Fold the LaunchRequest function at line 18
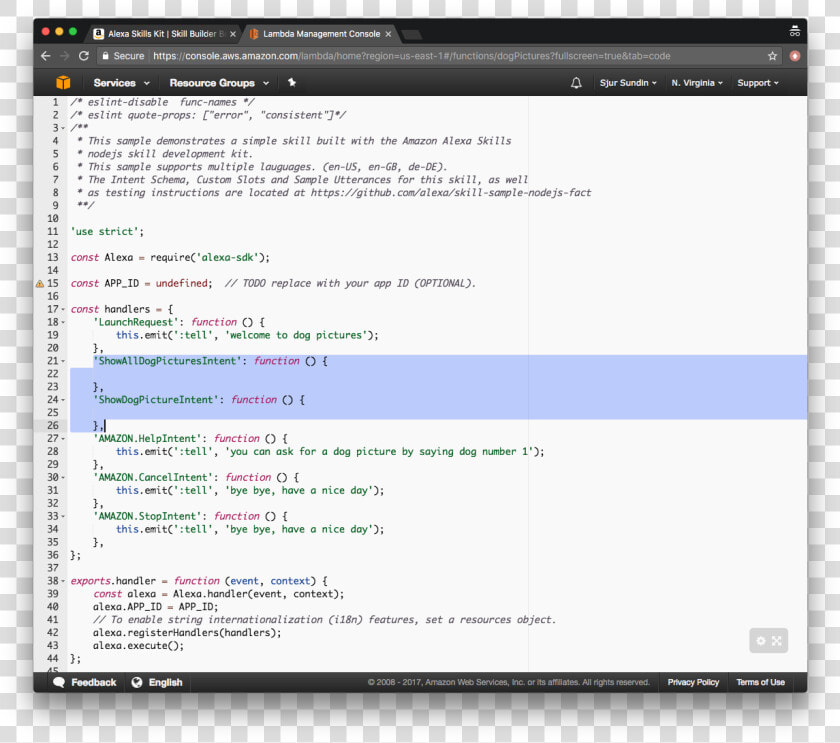Image resolution: width=840 pixels, height=743 pixels. click(x=63, y=322)
